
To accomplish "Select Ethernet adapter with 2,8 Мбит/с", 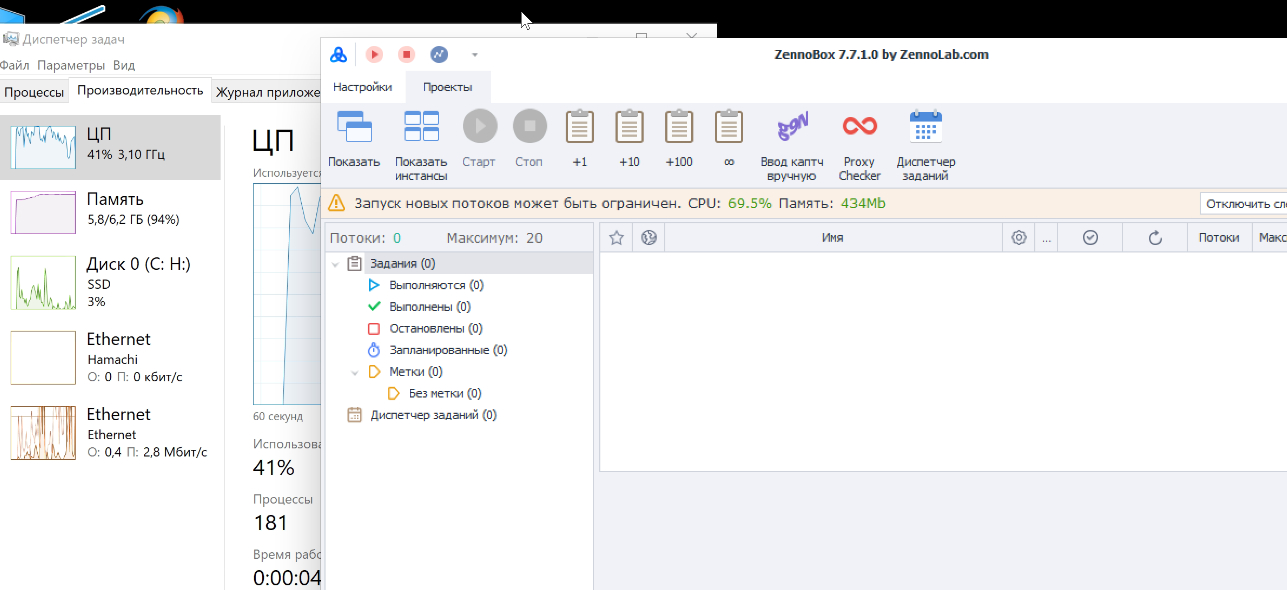I will coord(110,432).
